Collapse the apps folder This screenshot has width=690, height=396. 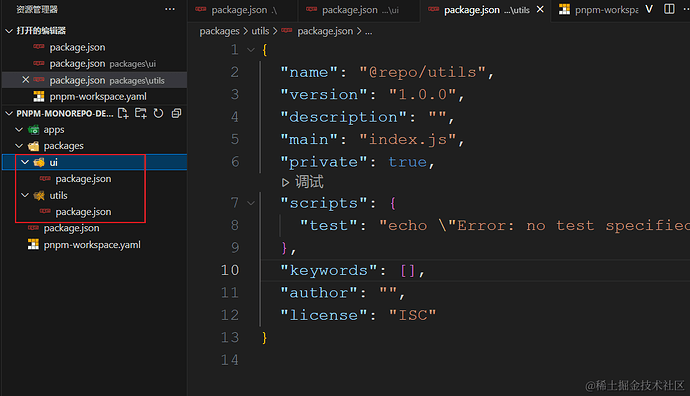pos(19,129)
